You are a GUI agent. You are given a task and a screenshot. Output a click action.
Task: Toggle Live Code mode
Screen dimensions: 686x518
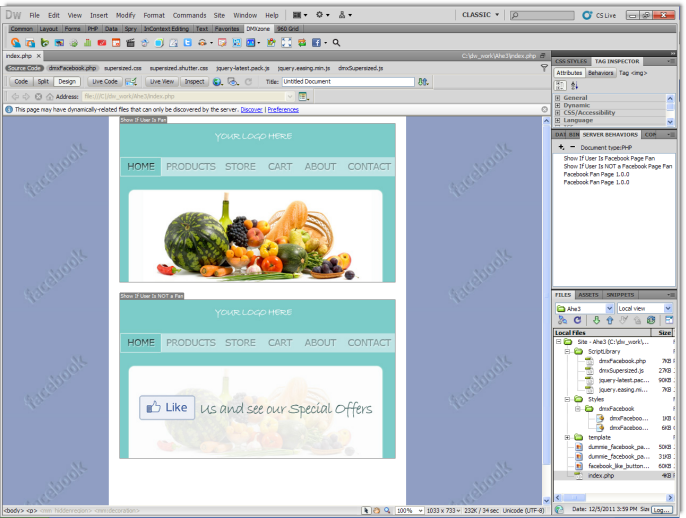point(105,81)
